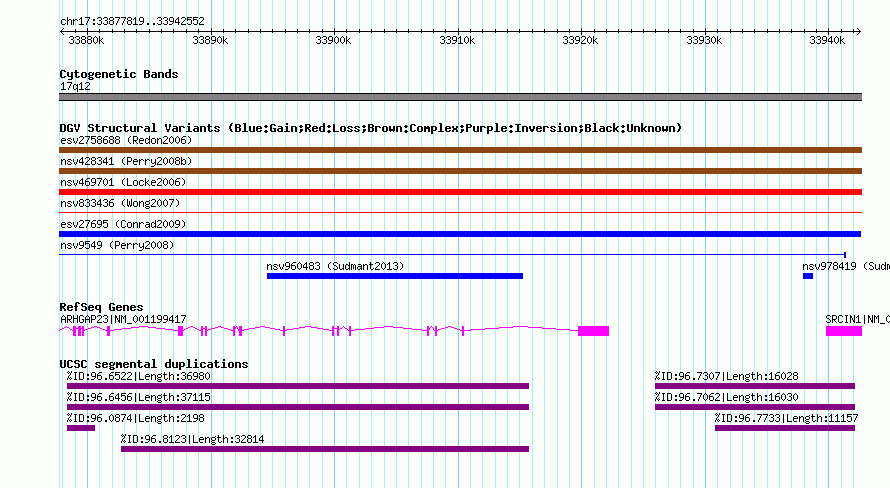Click the '17q12' band label

point(75,86)
